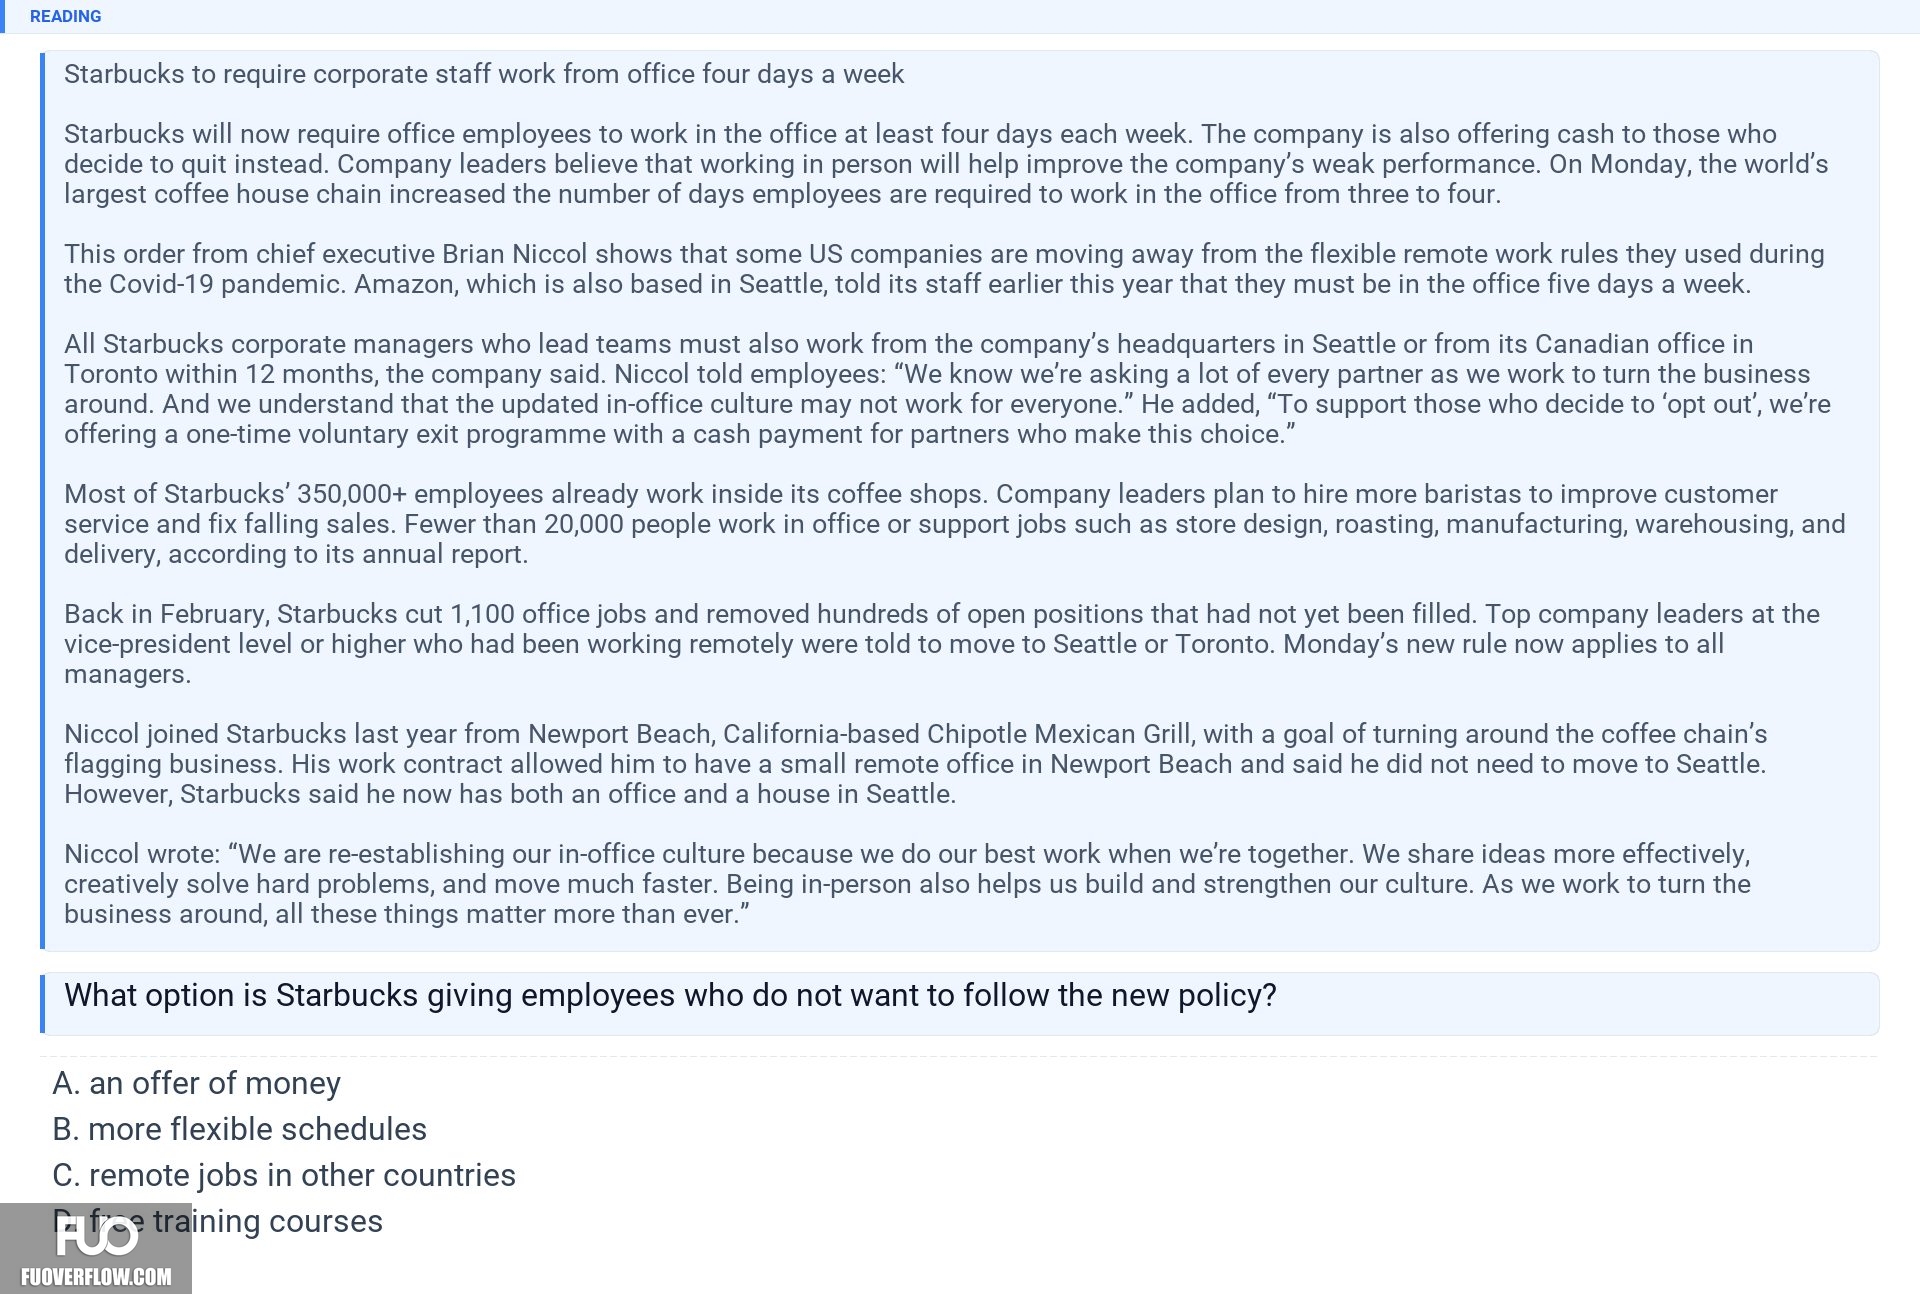Click the blue bar beside the question box
1920x1294 pixels.
(x=42, y=1003)
